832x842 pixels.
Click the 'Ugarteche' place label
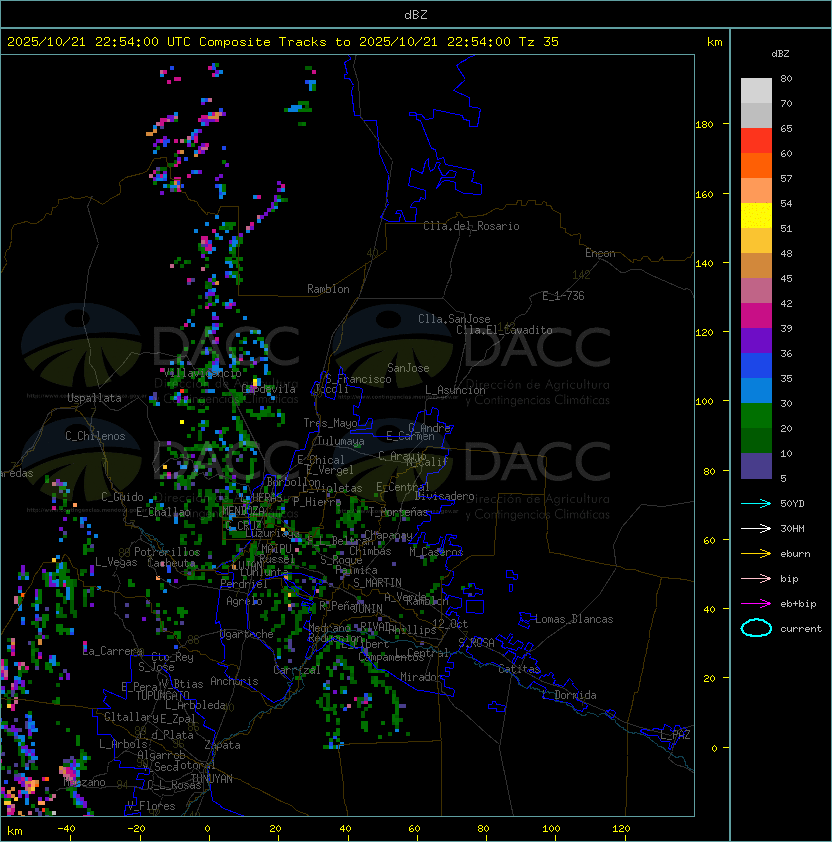point(247,634)
